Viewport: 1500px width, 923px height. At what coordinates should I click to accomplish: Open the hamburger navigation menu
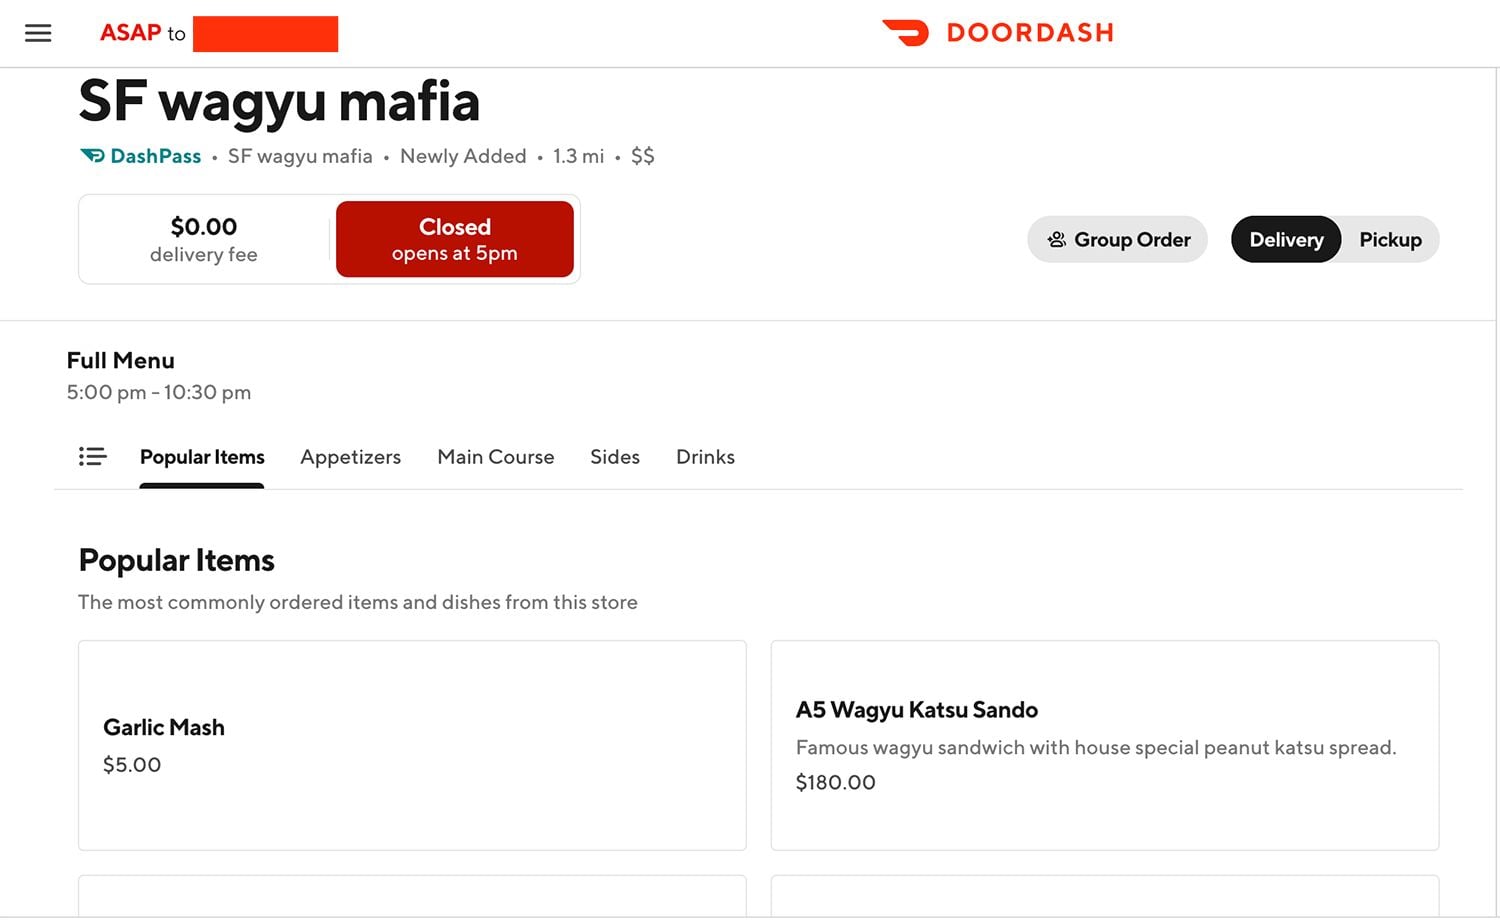[38, 33]
